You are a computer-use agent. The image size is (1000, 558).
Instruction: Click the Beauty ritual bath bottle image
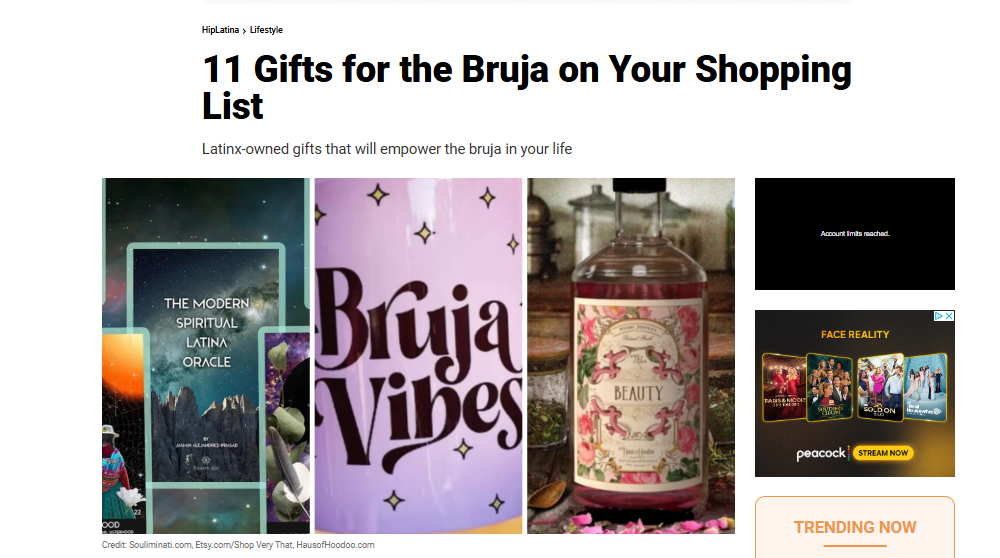[x=631, y=356]
